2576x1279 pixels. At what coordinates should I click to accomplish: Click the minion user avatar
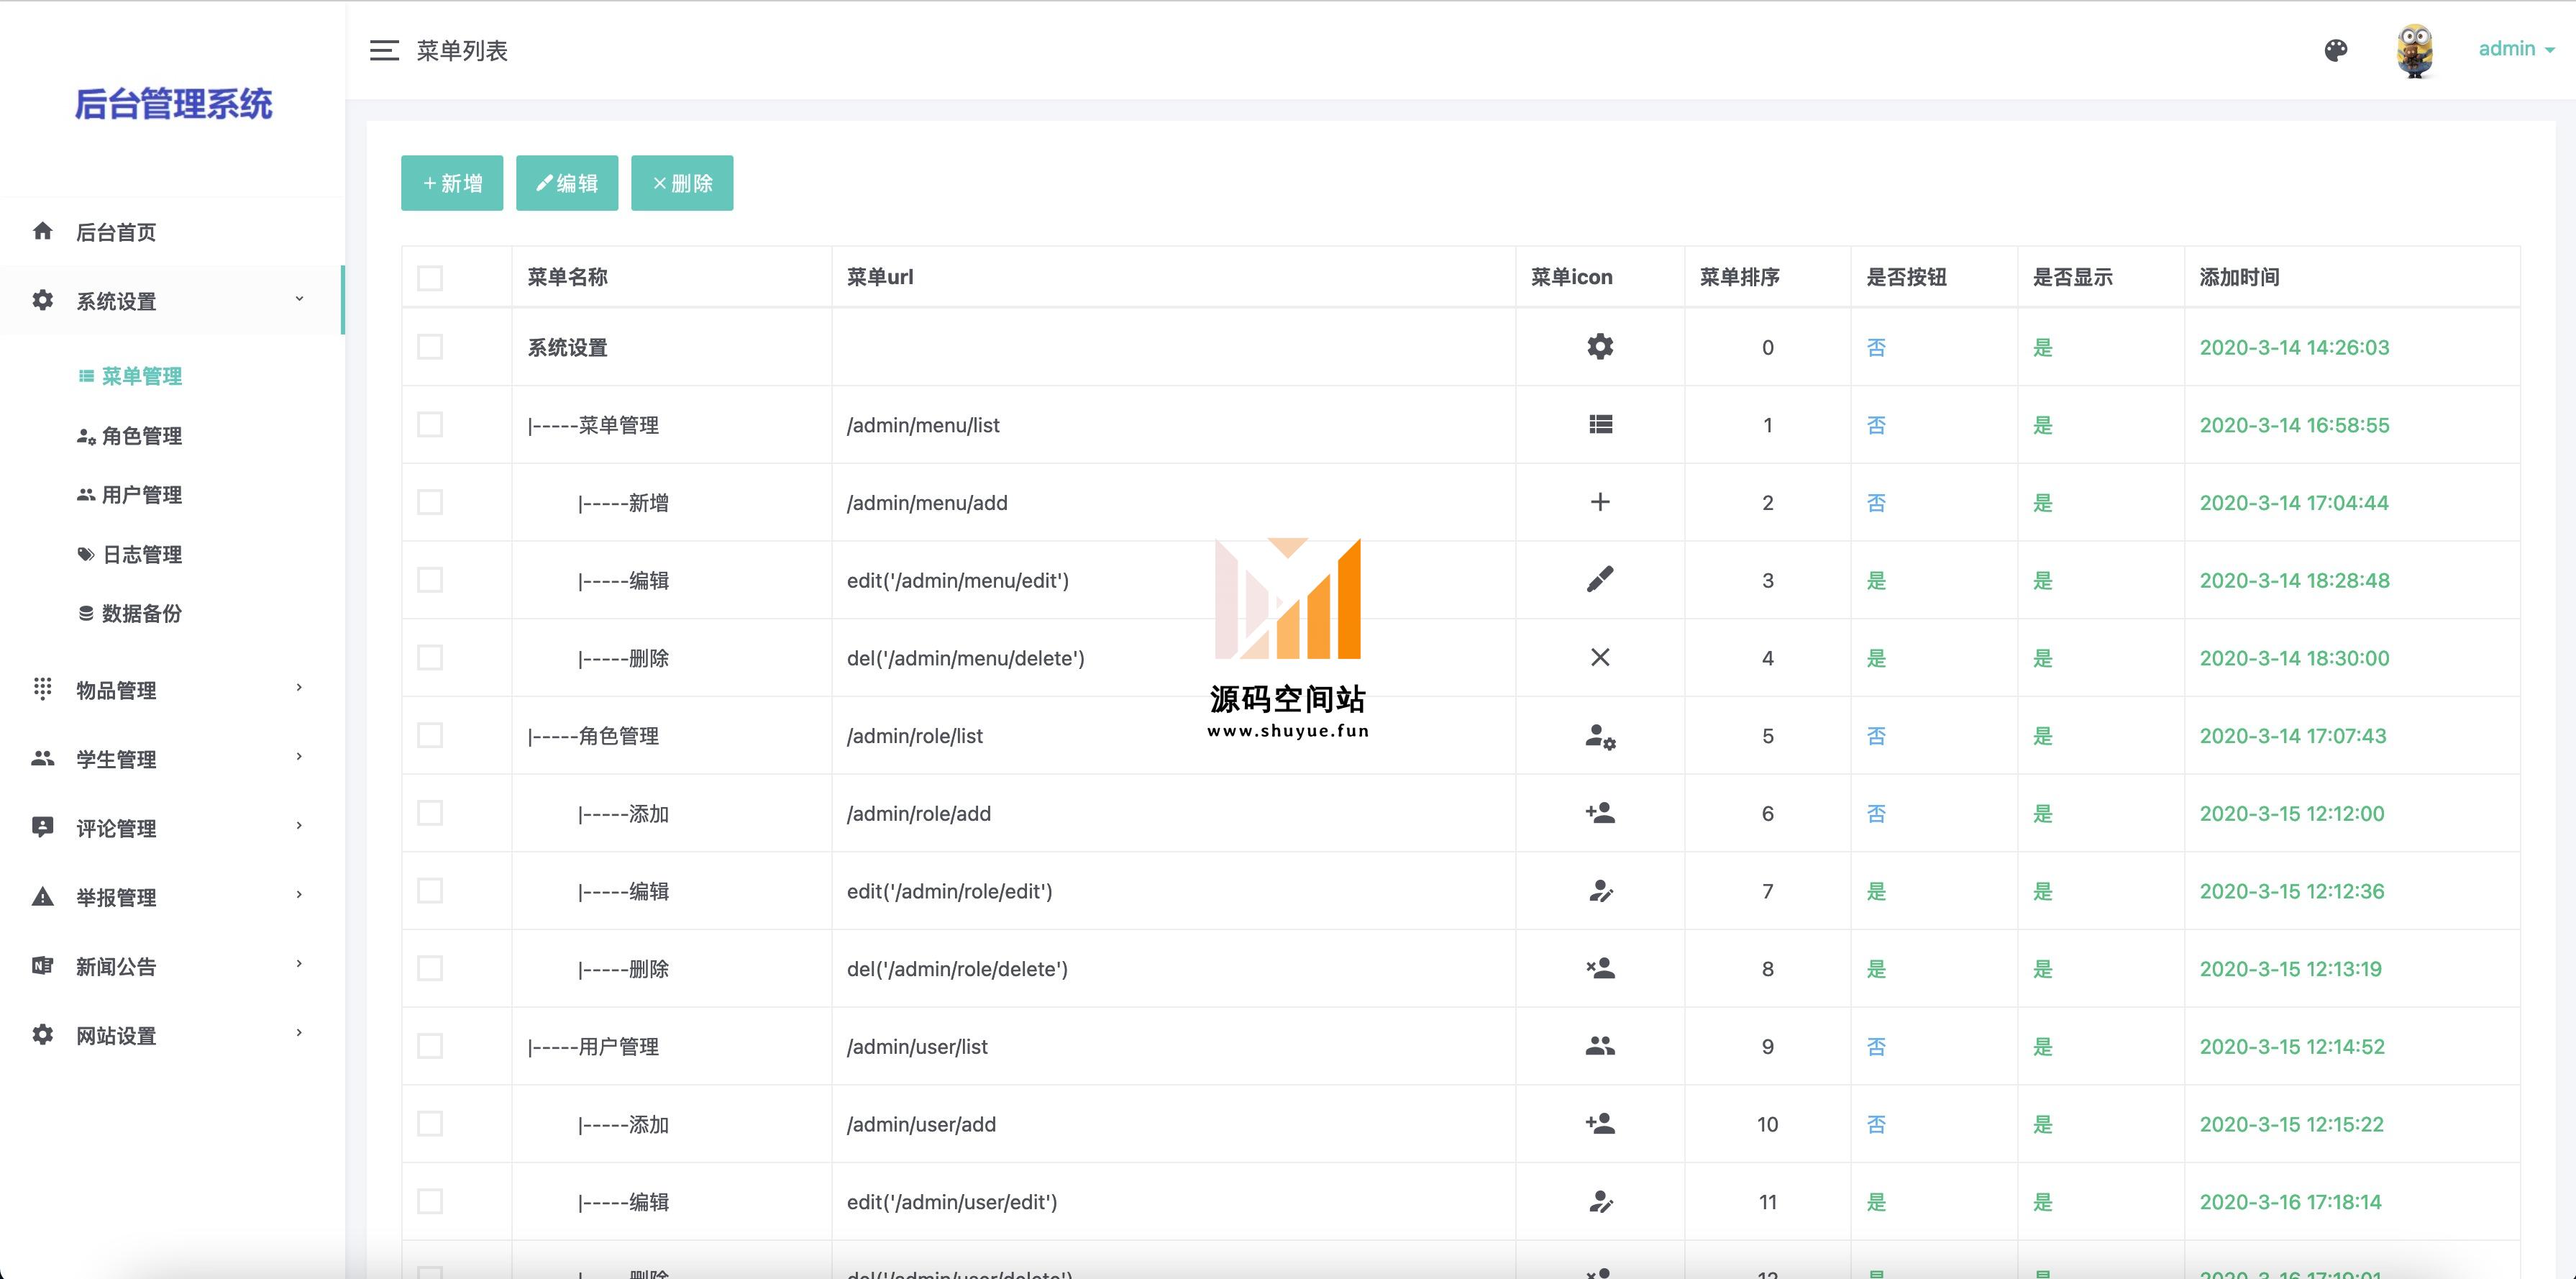(2414, 50)
